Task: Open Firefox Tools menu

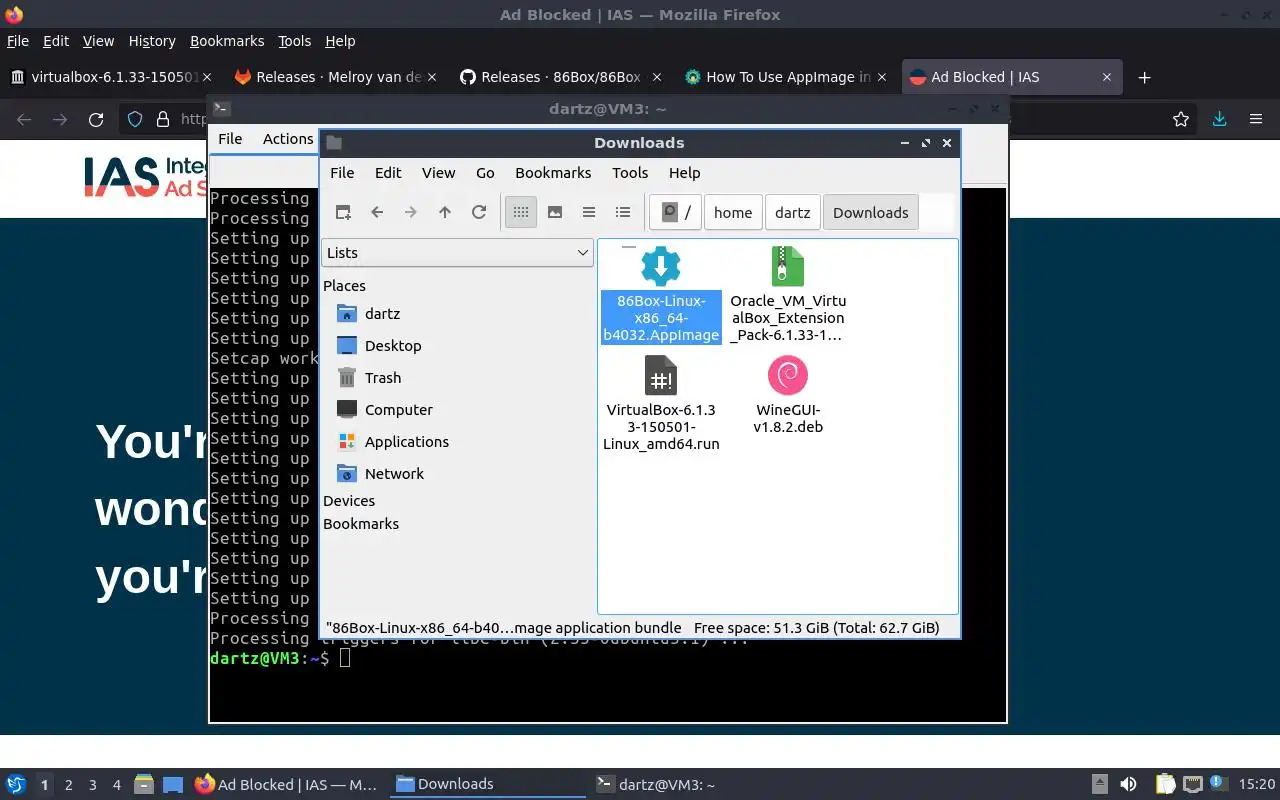Action: coord(294,41)
